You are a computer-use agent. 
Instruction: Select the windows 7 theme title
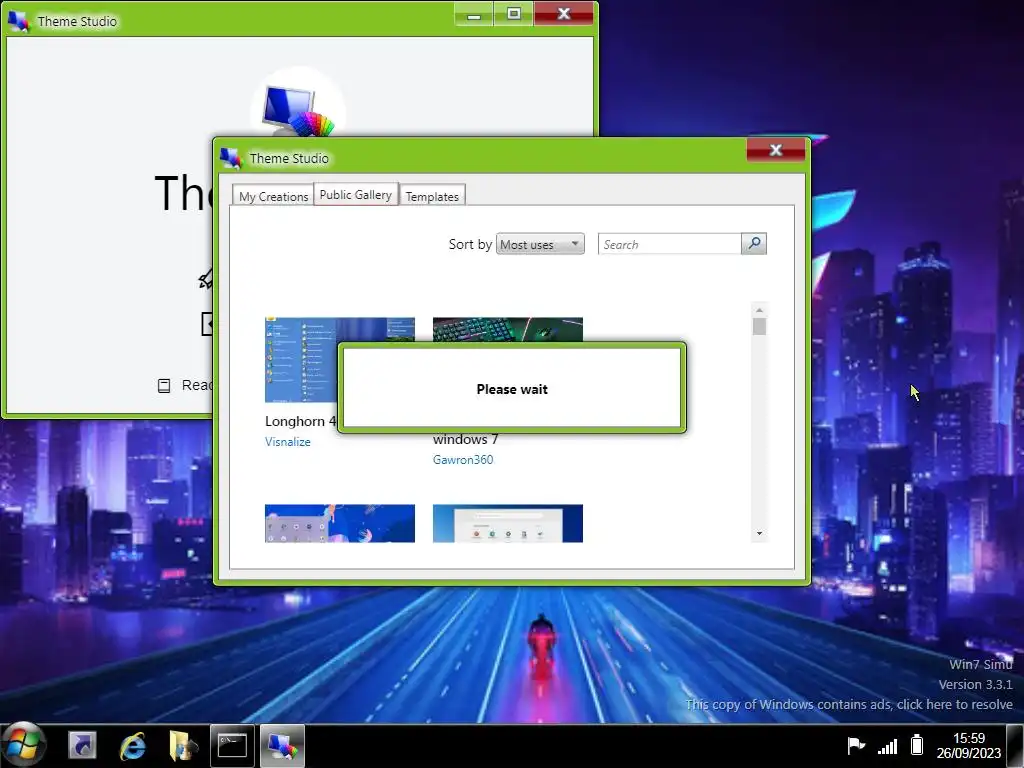point(466,440)
